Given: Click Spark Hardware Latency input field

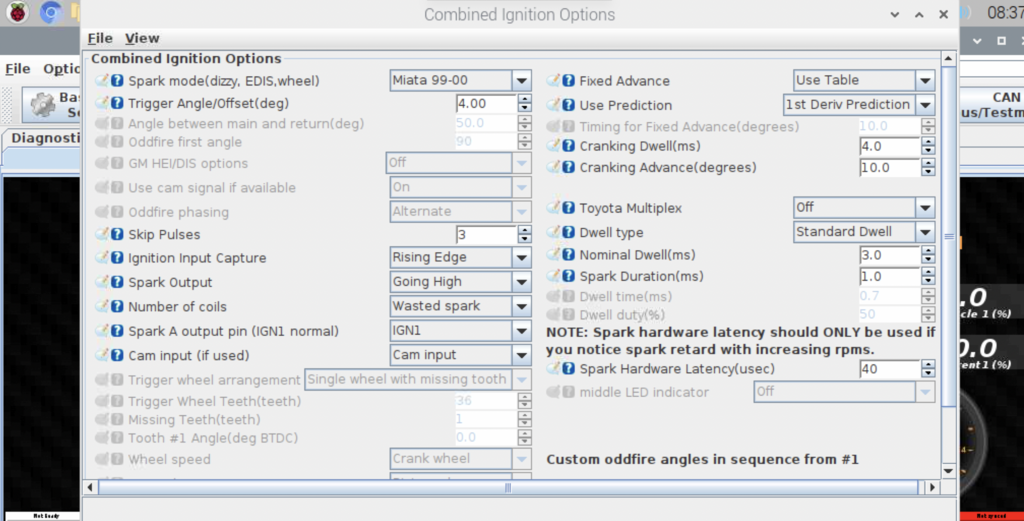Looking at the screenshot, I should (x=890, y=369).
